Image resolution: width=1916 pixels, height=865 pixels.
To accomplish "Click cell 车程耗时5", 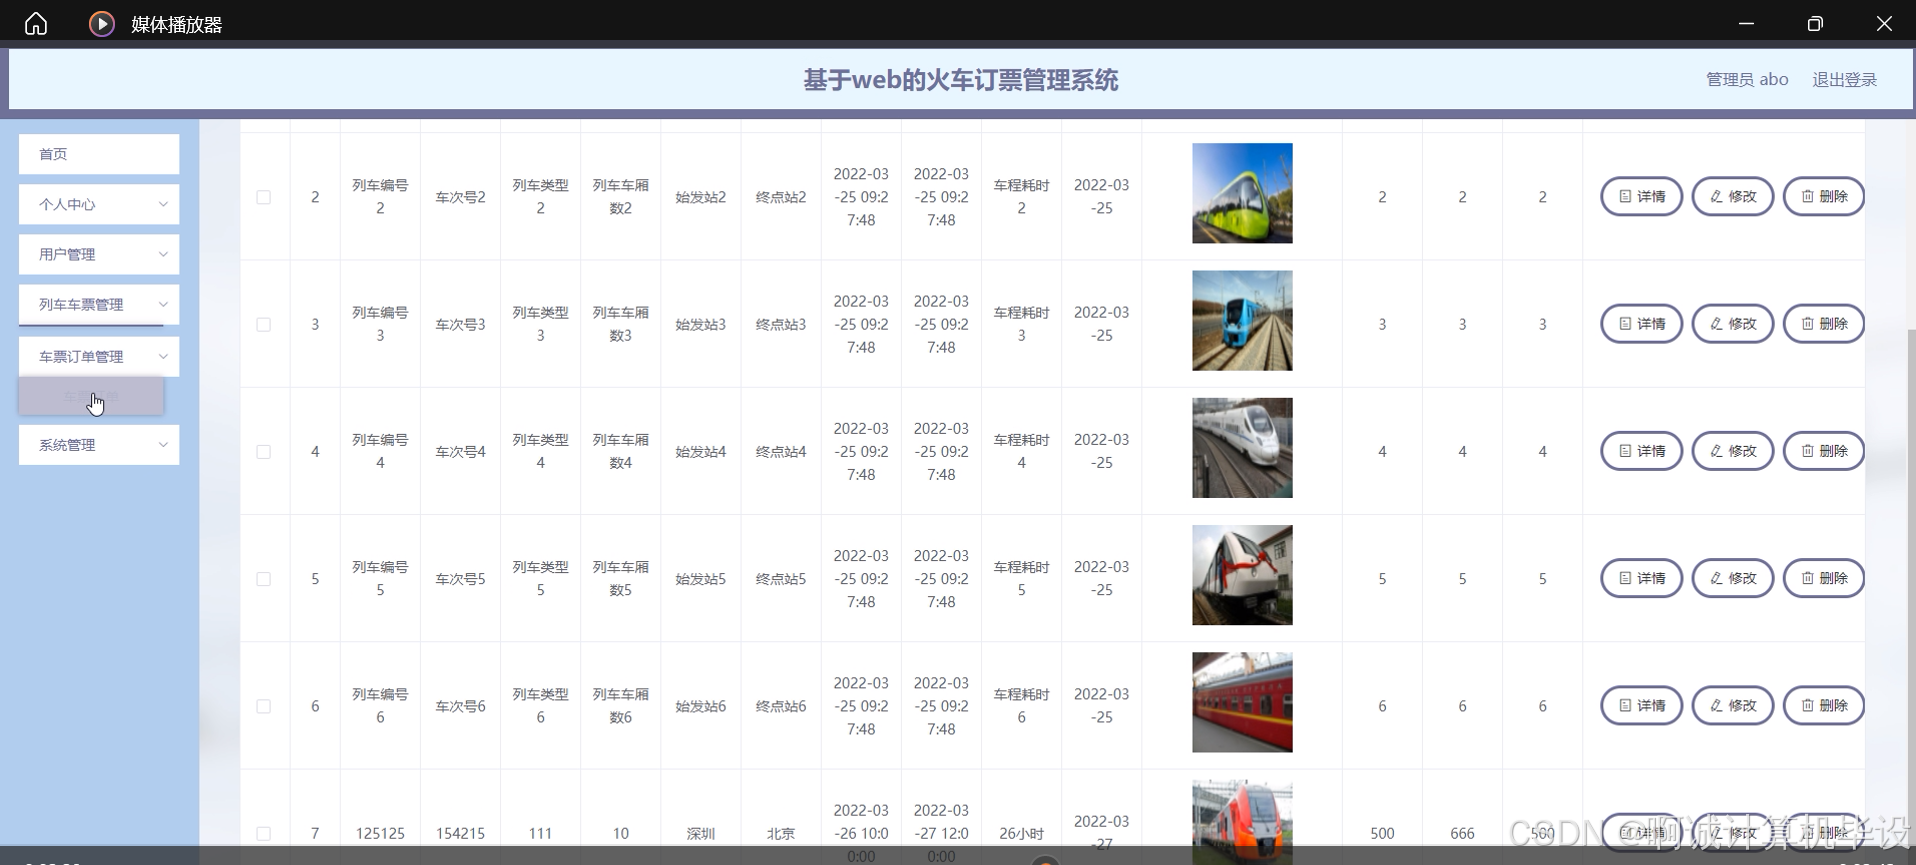I will coord(1021,579).
